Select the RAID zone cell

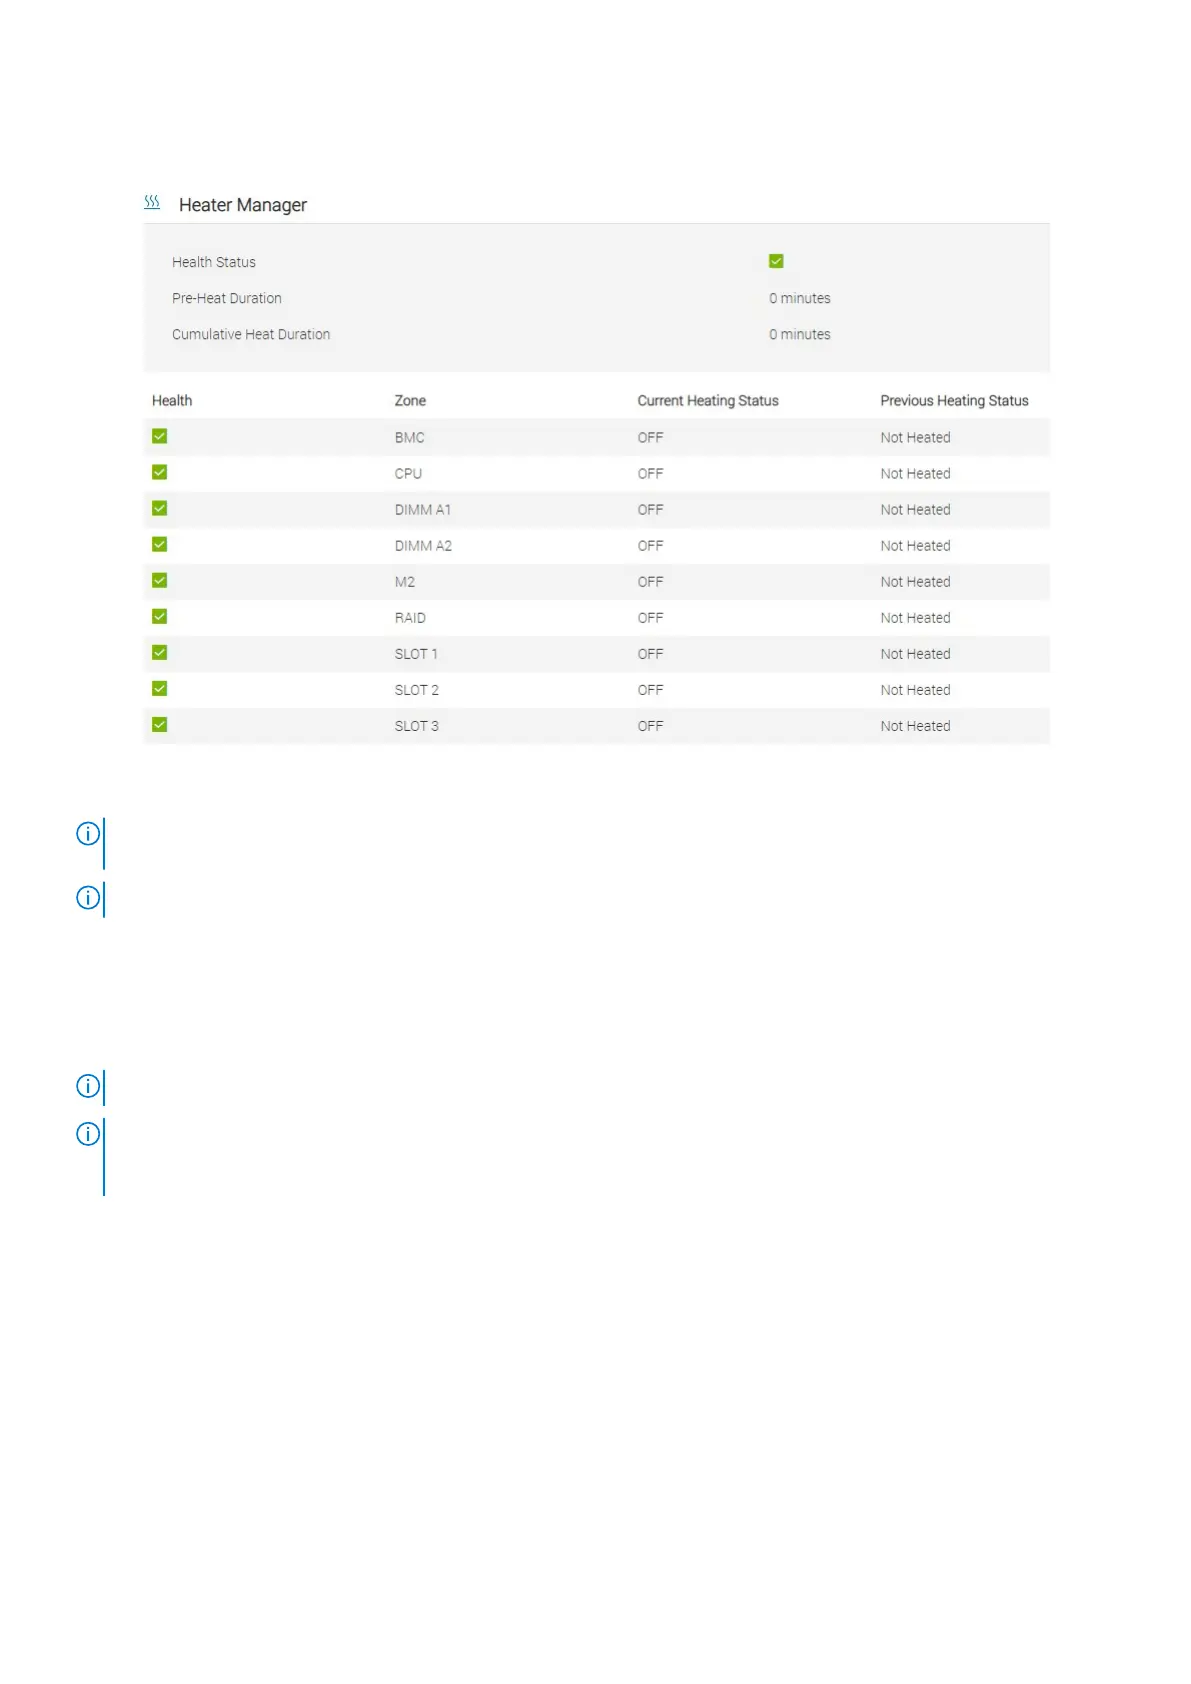pos(410,618)
